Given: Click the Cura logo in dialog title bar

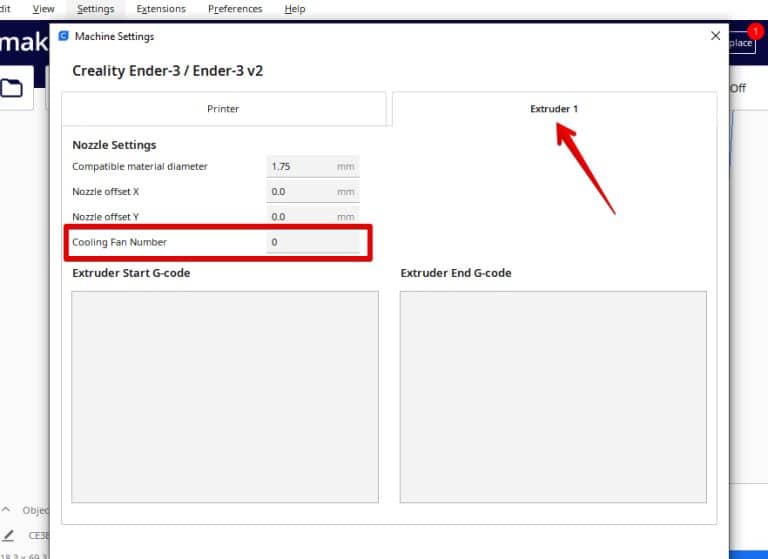Looking at the screenshot, I should pos(64,36).
